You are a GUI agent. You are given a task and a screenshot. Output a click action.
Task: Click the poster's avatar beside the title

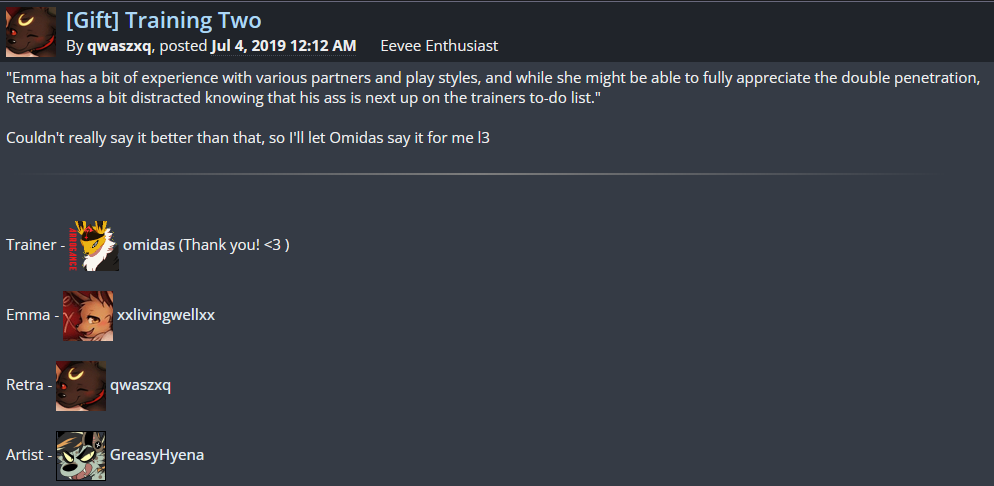coord(31,31)
